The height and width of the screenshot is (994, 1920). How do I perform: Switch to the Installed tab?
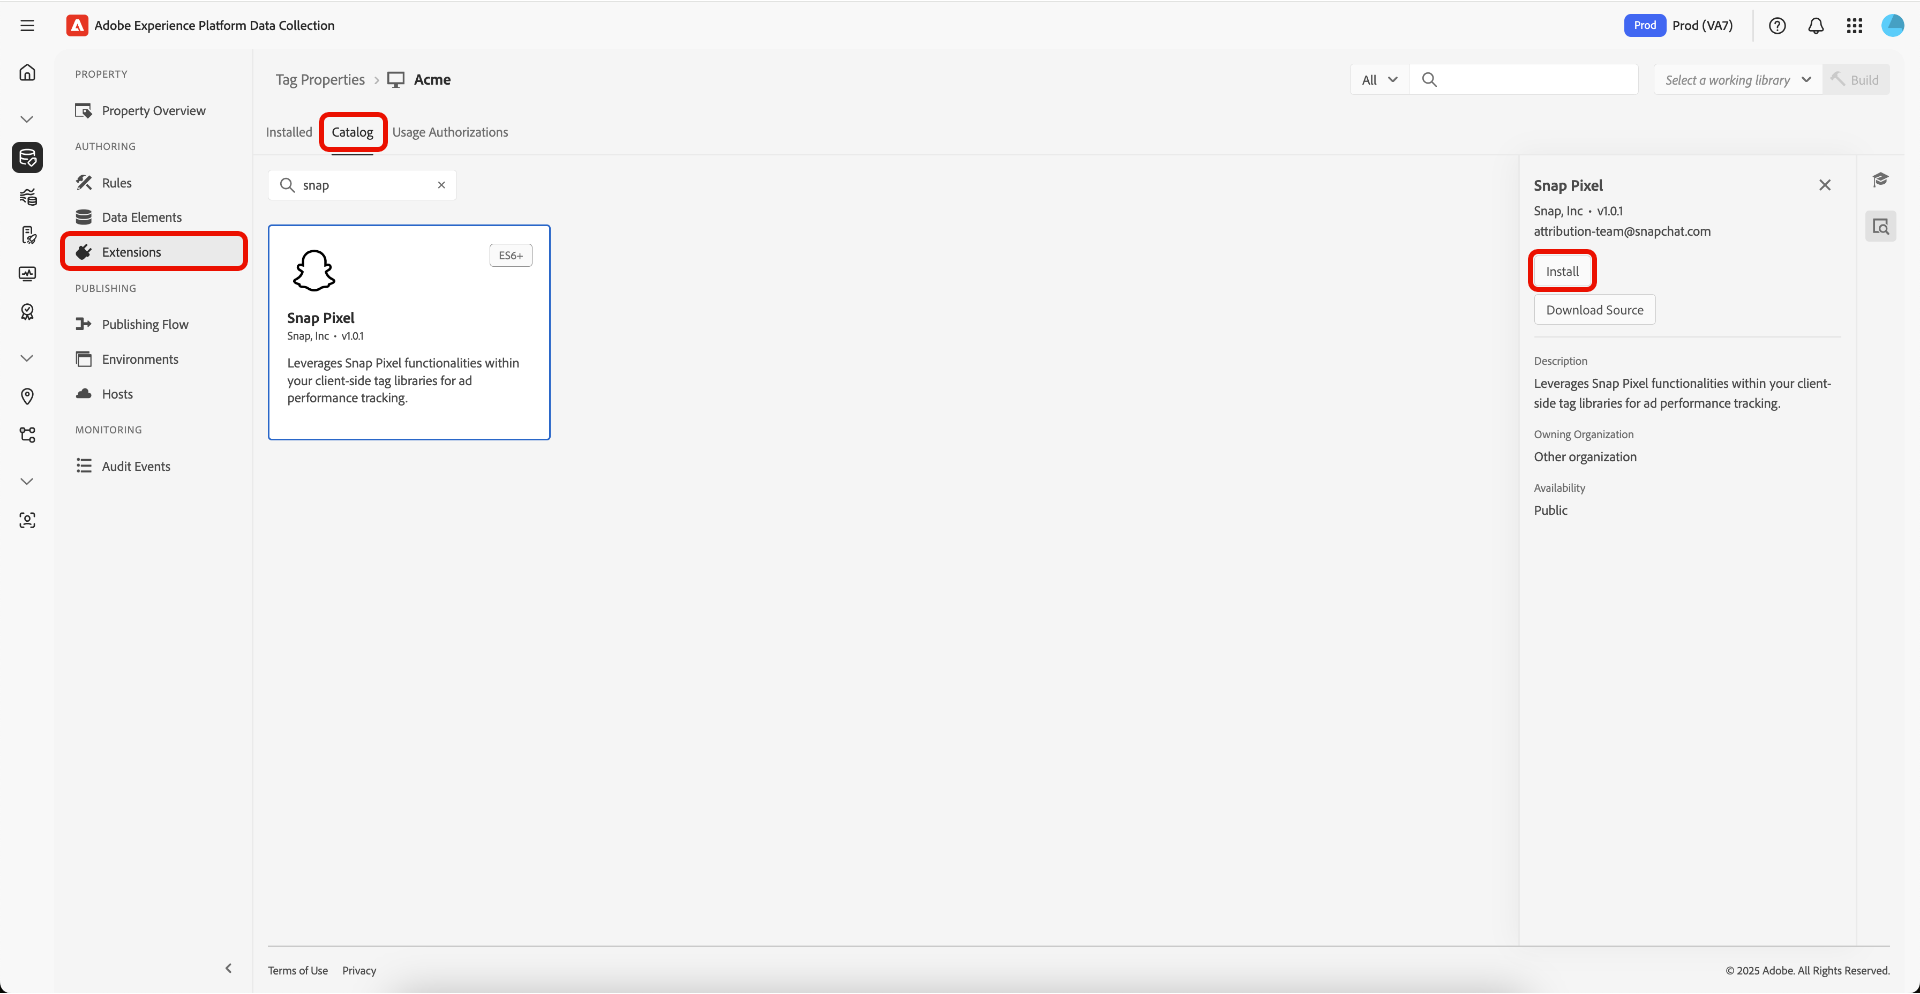[289, 132]
